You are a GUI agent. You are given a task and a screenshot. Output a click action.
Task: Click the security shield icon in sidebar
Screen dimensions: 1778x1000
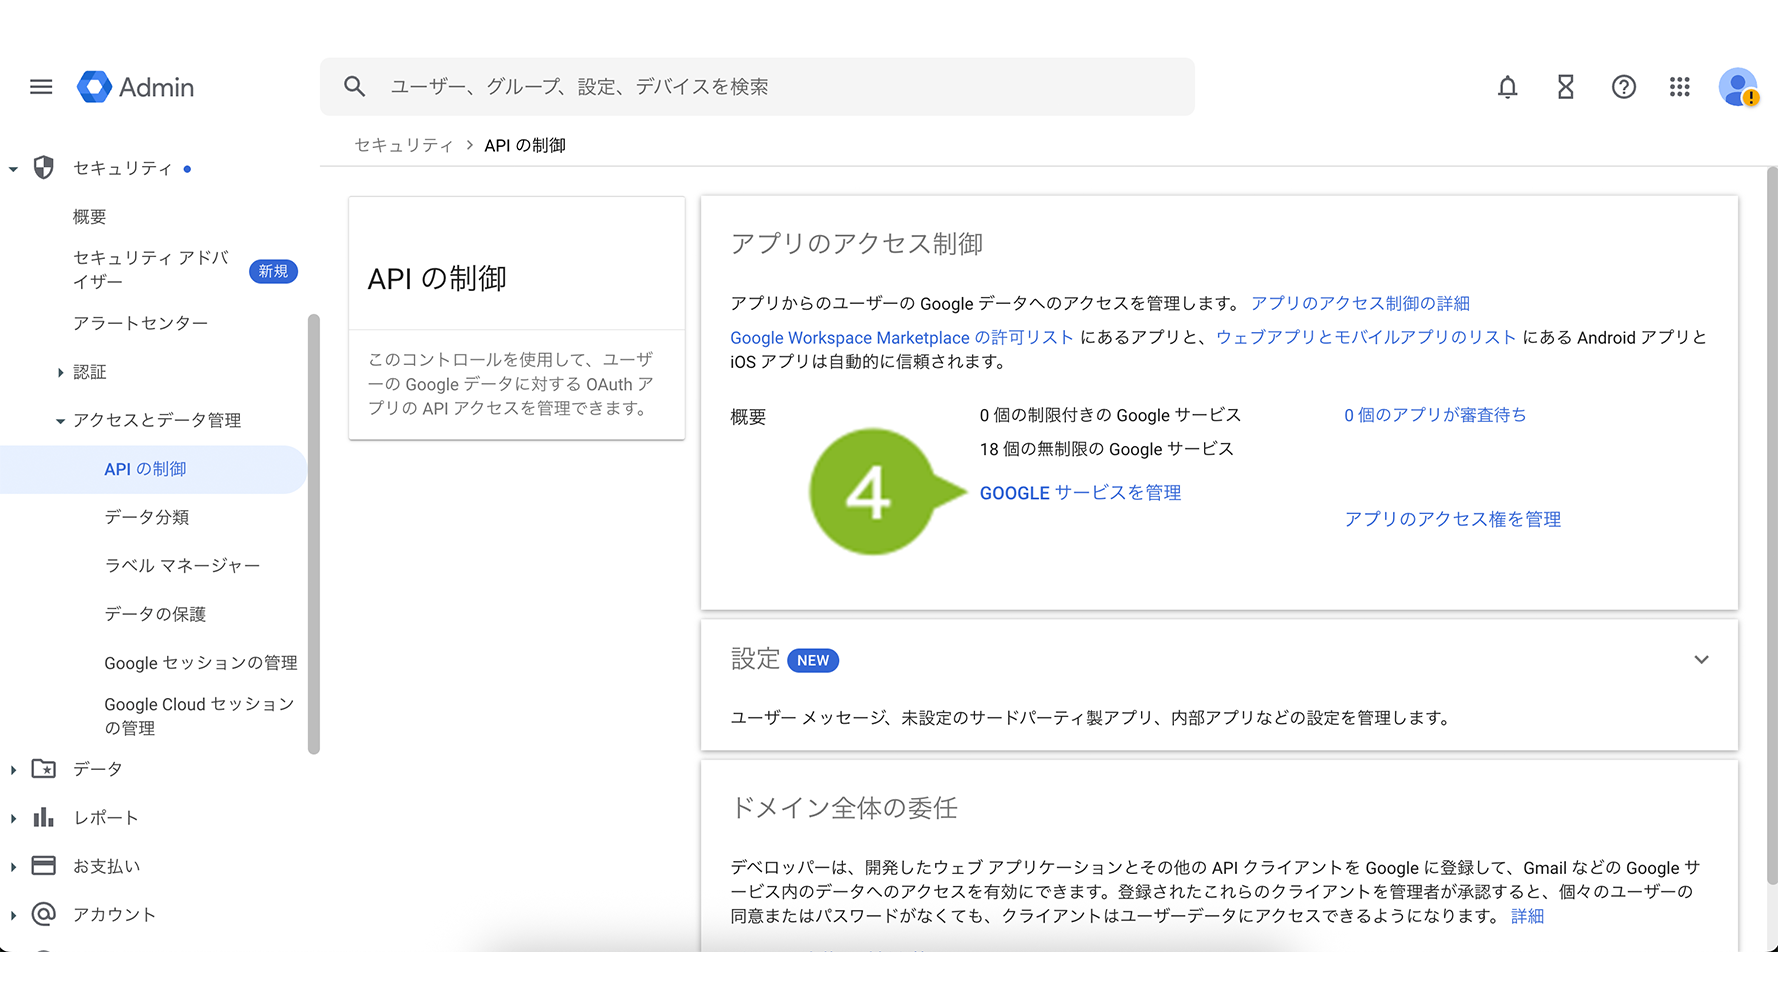tap(44, 168)
